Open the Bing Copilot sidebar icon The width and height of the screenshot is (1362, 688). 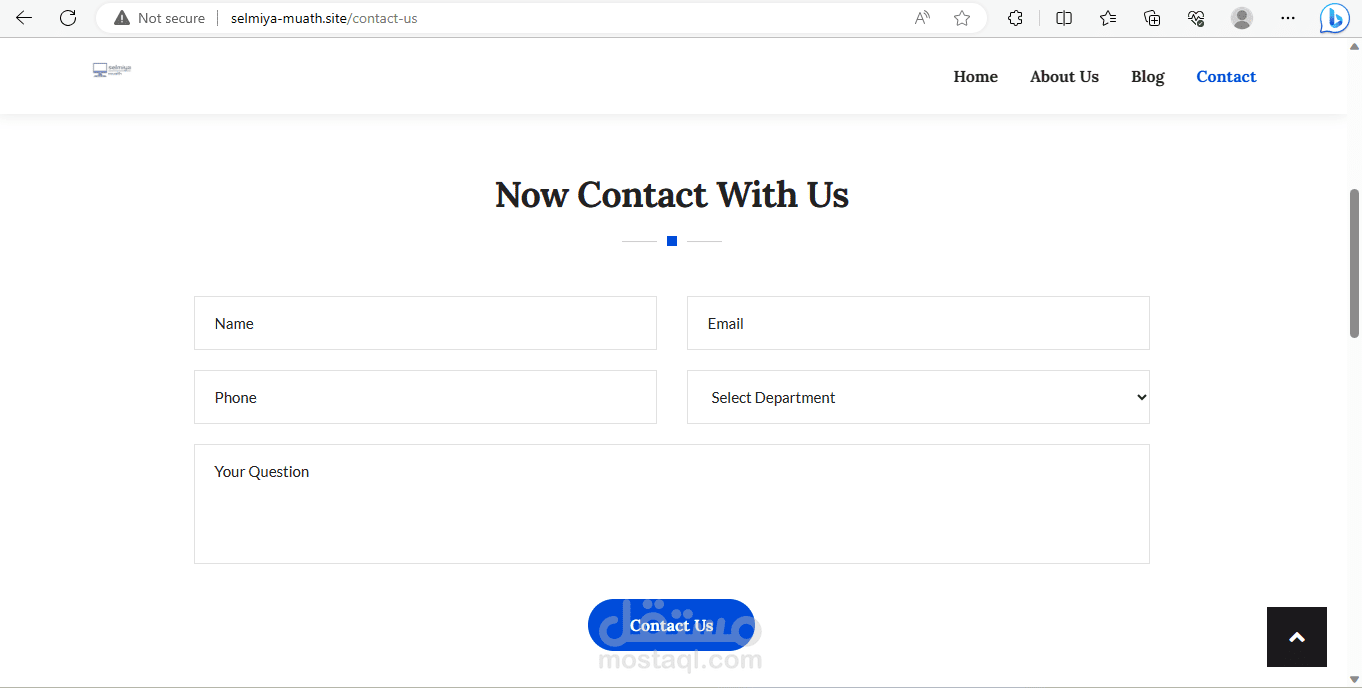(x=1334, y=18)
